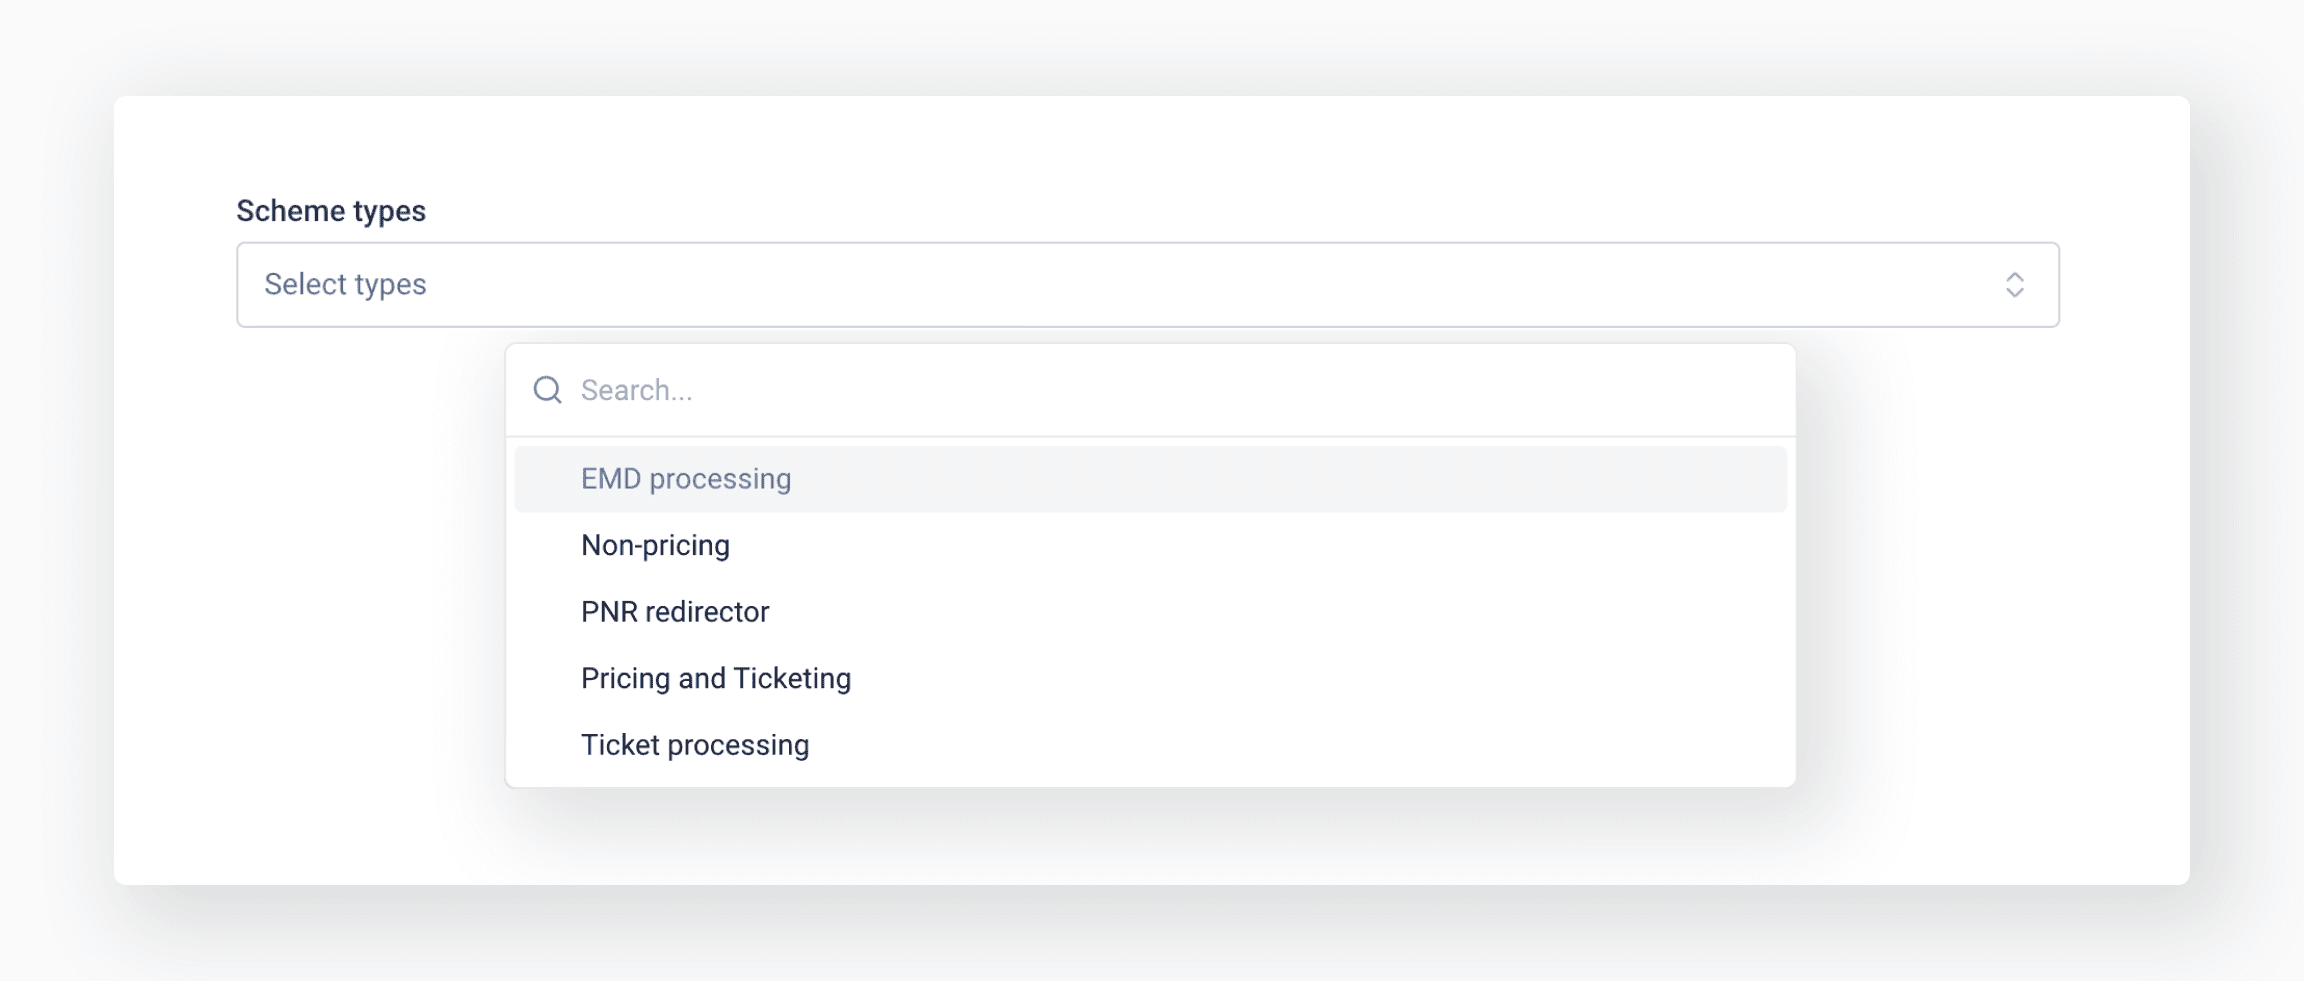This screenshot has height=981, width=2304.
Task: Collapse the Scheme types dropdown via its arrows
Action: (2014, 285)
